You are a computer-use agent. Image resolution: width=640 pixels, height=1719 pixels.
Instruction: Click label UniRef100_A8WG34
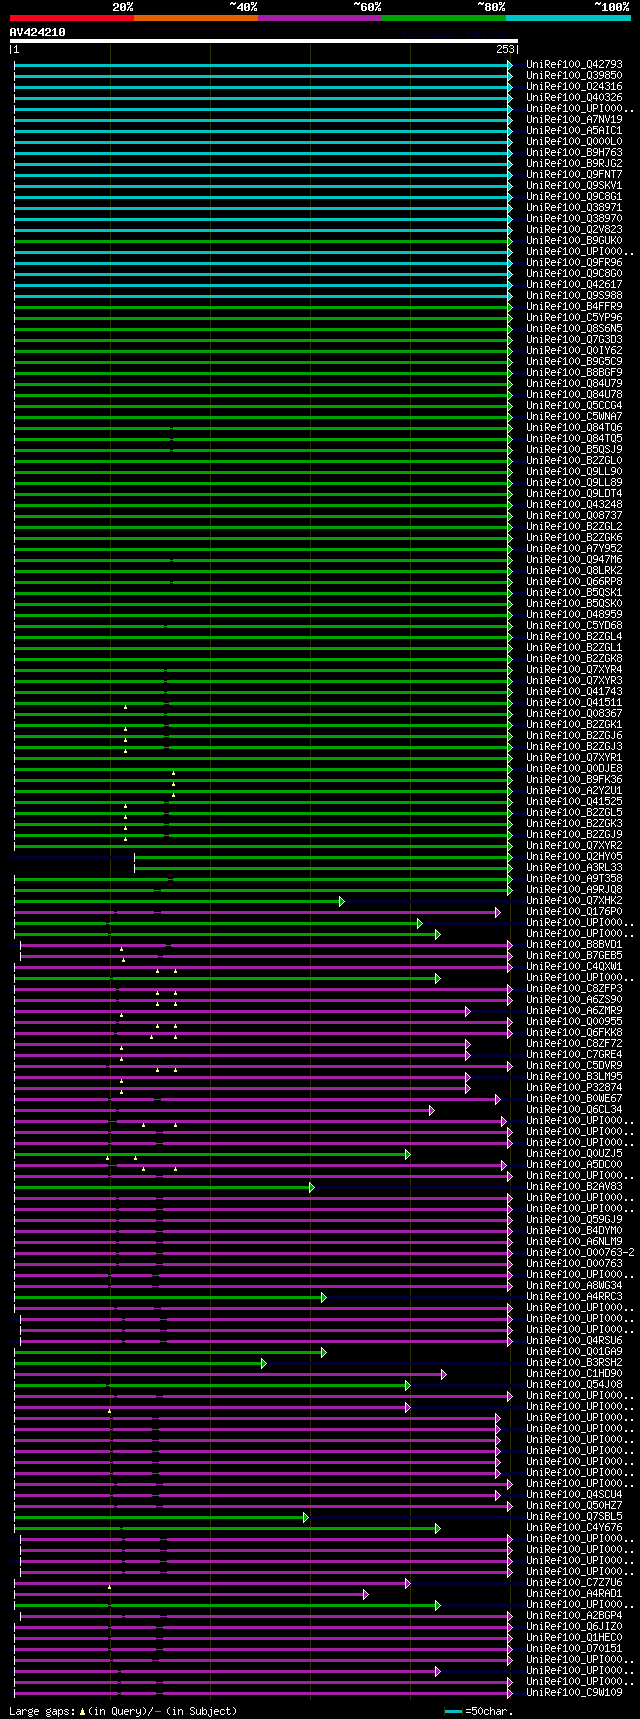coord(574,1285)
